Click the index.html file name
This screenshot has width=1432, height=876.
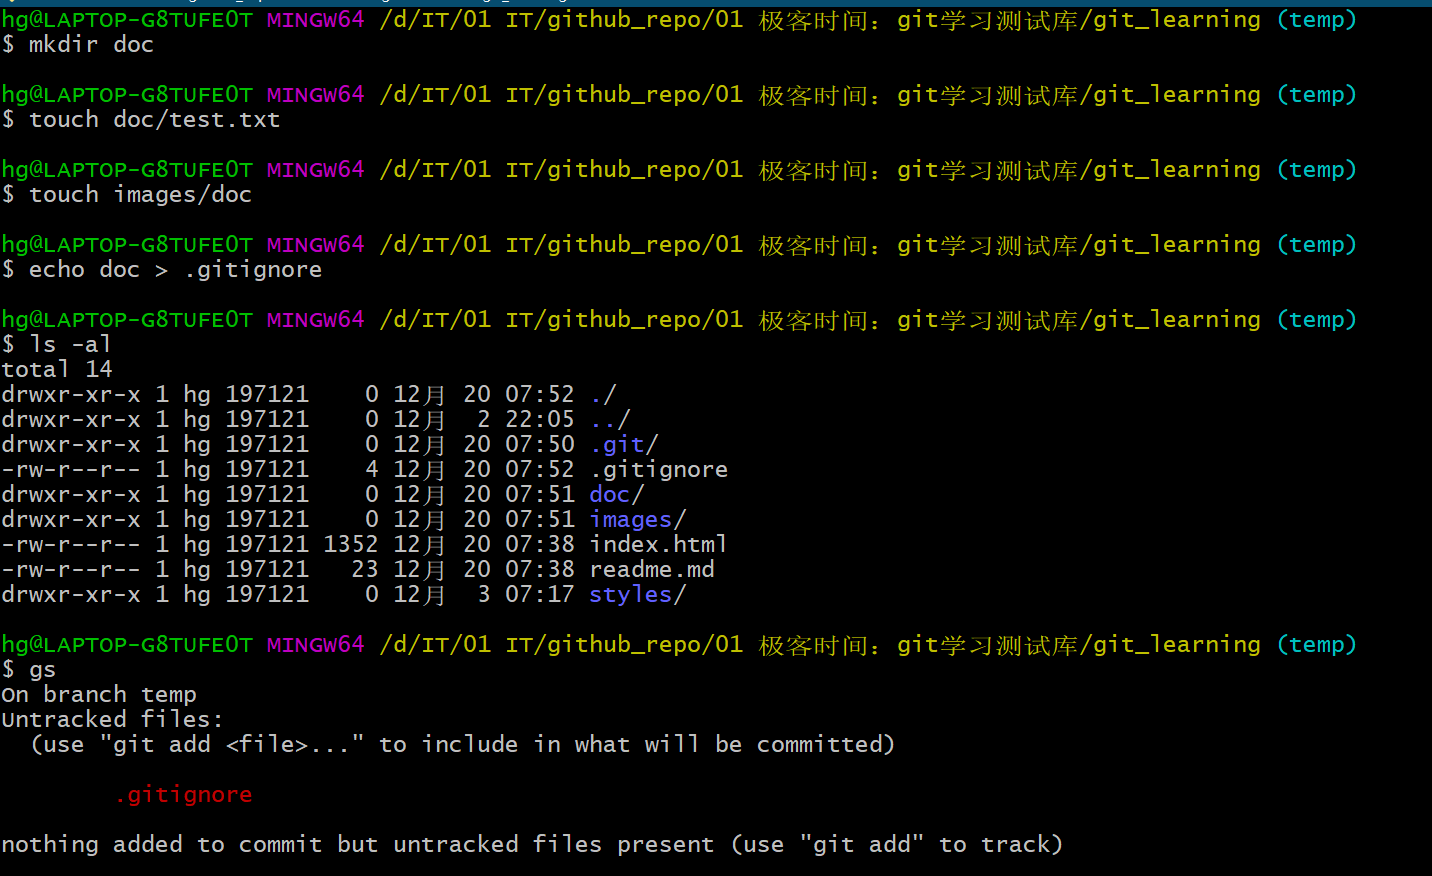pyautogui.click(x=658, y=544)
